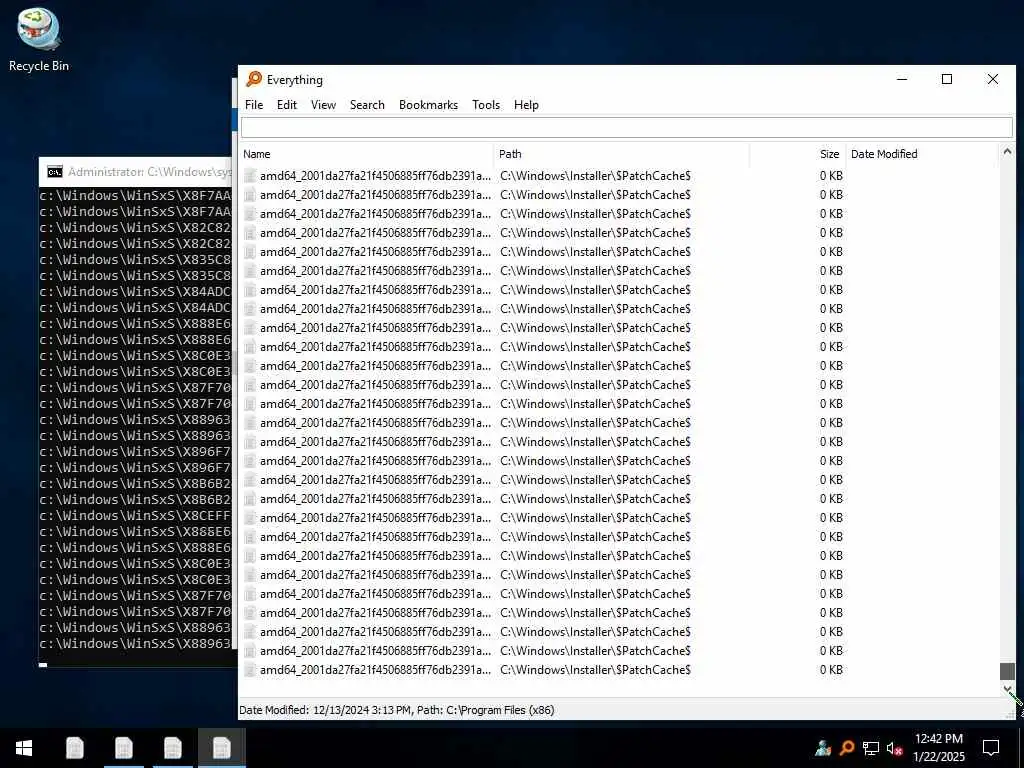The width and height of the screenshot is (1024, 768).
Task: Sort results by Date Modified column
Action: click(x=922, y=154)
